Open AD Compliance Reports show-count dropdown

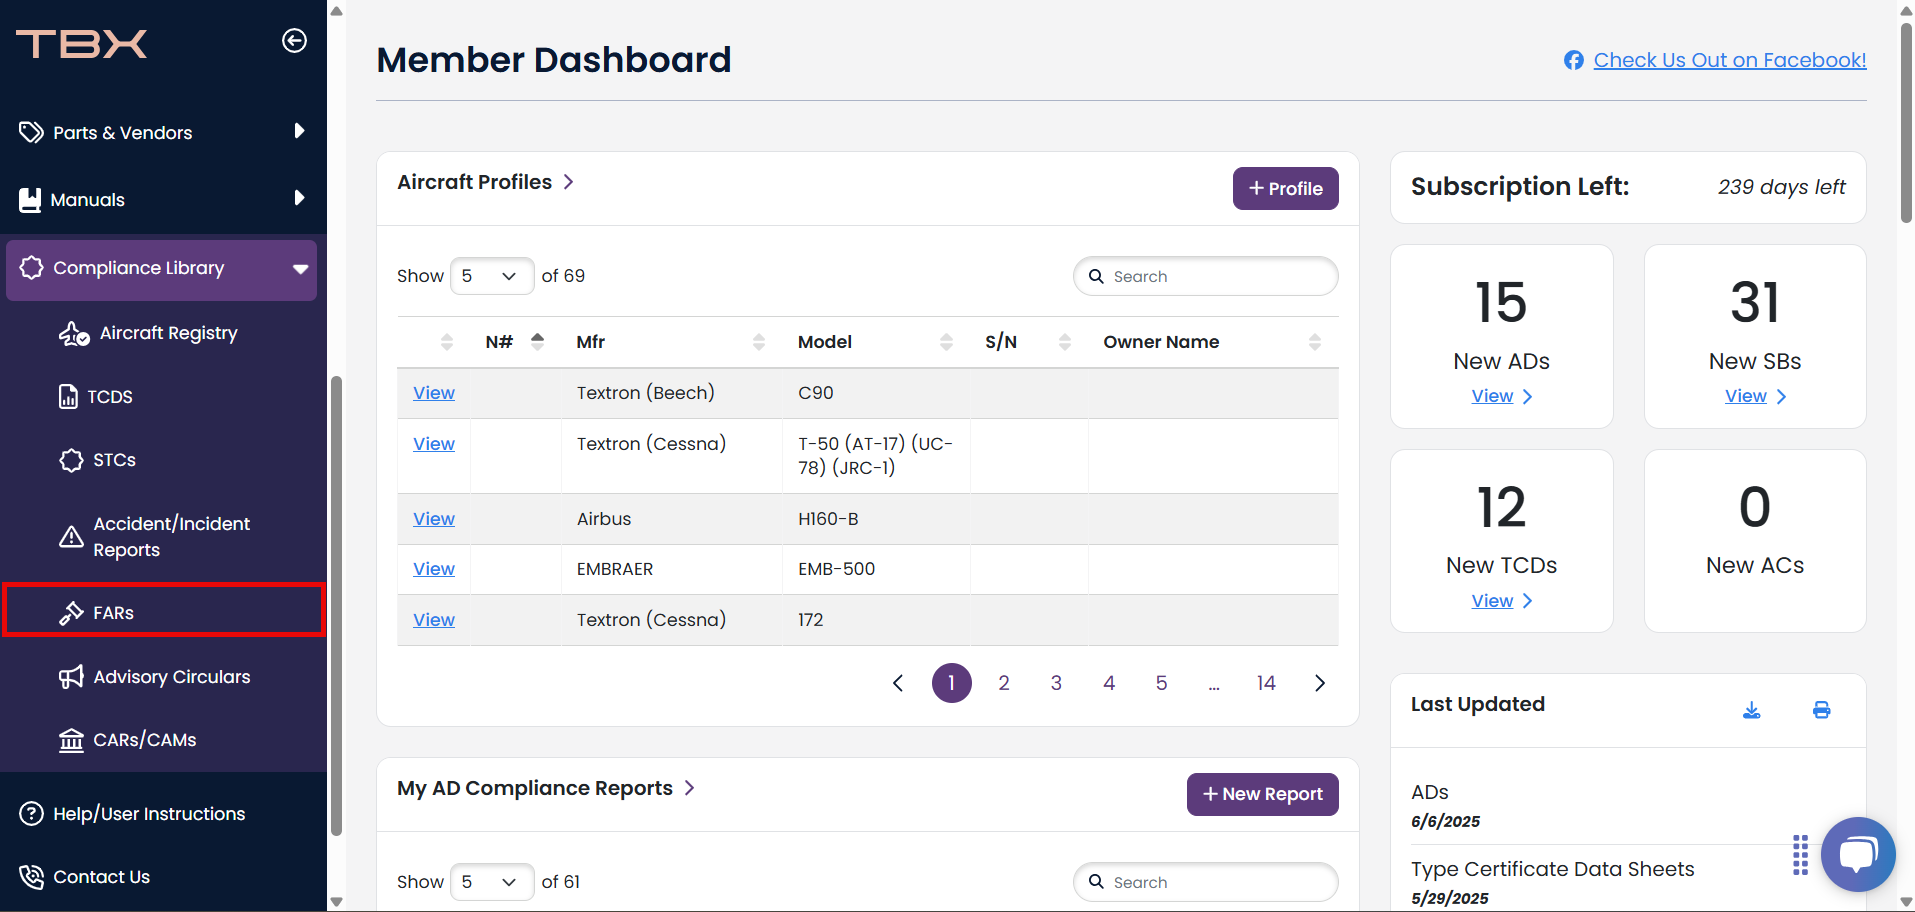[492, 882]
